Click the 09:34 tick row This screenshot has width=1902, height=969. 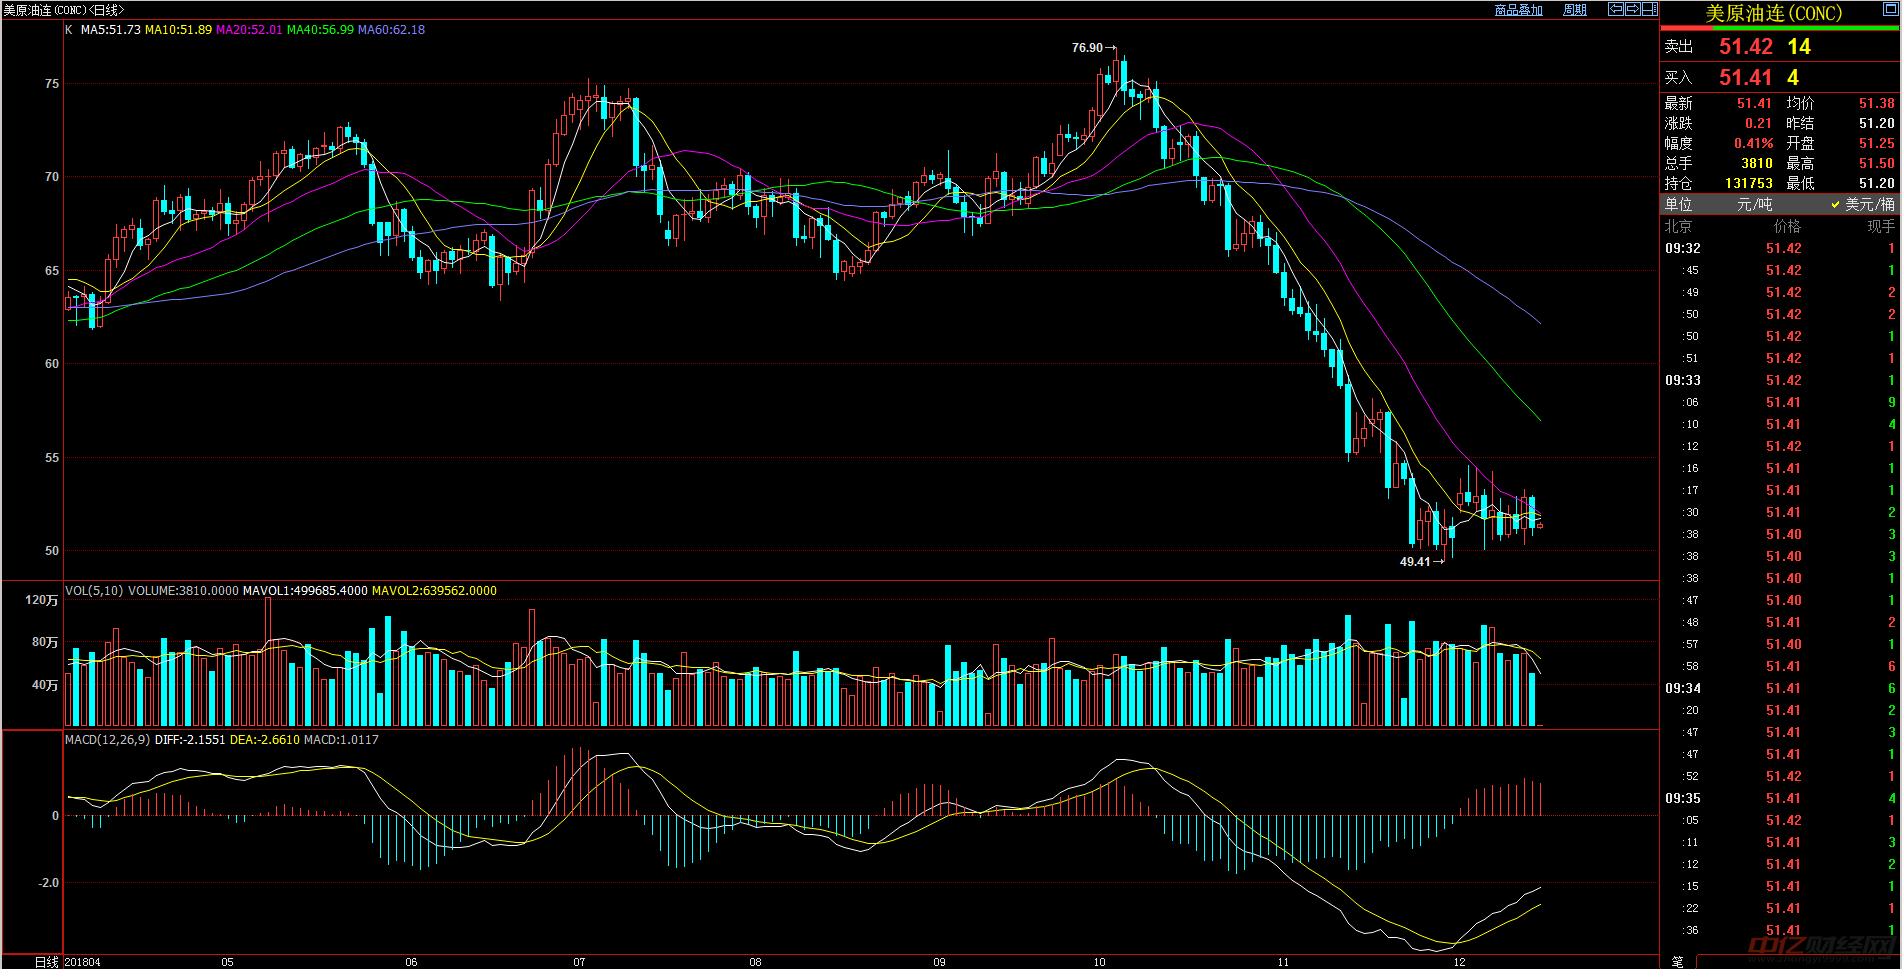point(1780,688)
